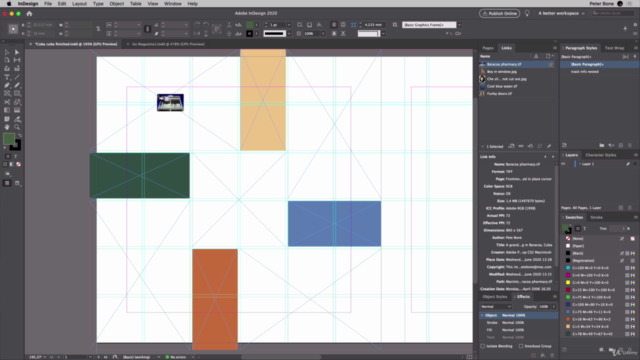The image size is (640, 360).
Task: Select the Direct Selection tool
Action: coord(17,52)
